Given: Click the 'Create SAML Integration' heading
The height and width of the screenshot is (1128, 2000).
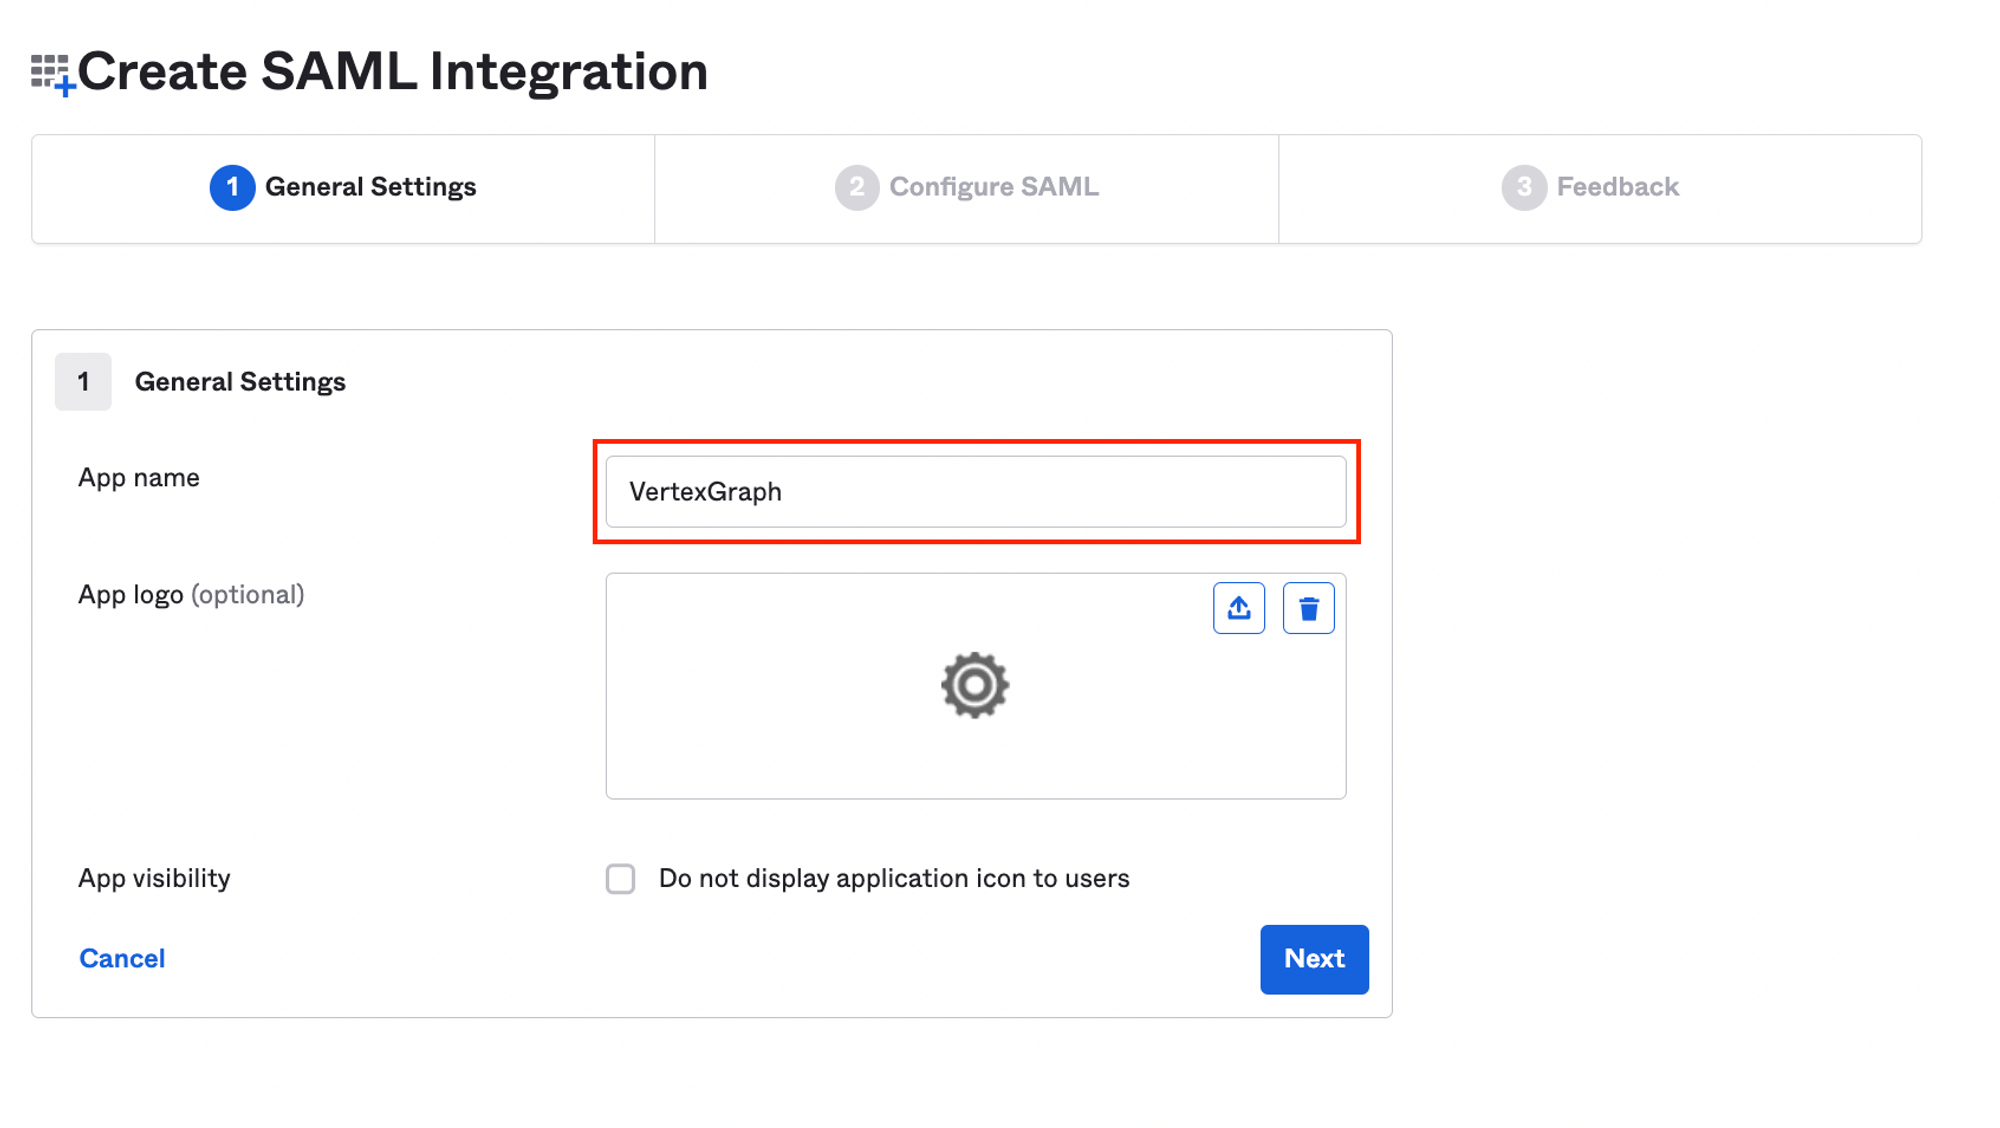Looking at the screenshot, I should tap(393, 72).
